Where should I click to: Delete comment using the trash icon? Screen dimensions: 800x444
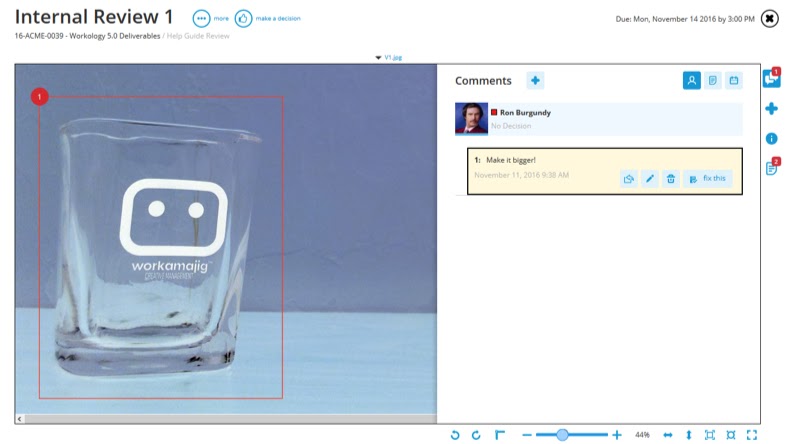[x=671, y=179]
